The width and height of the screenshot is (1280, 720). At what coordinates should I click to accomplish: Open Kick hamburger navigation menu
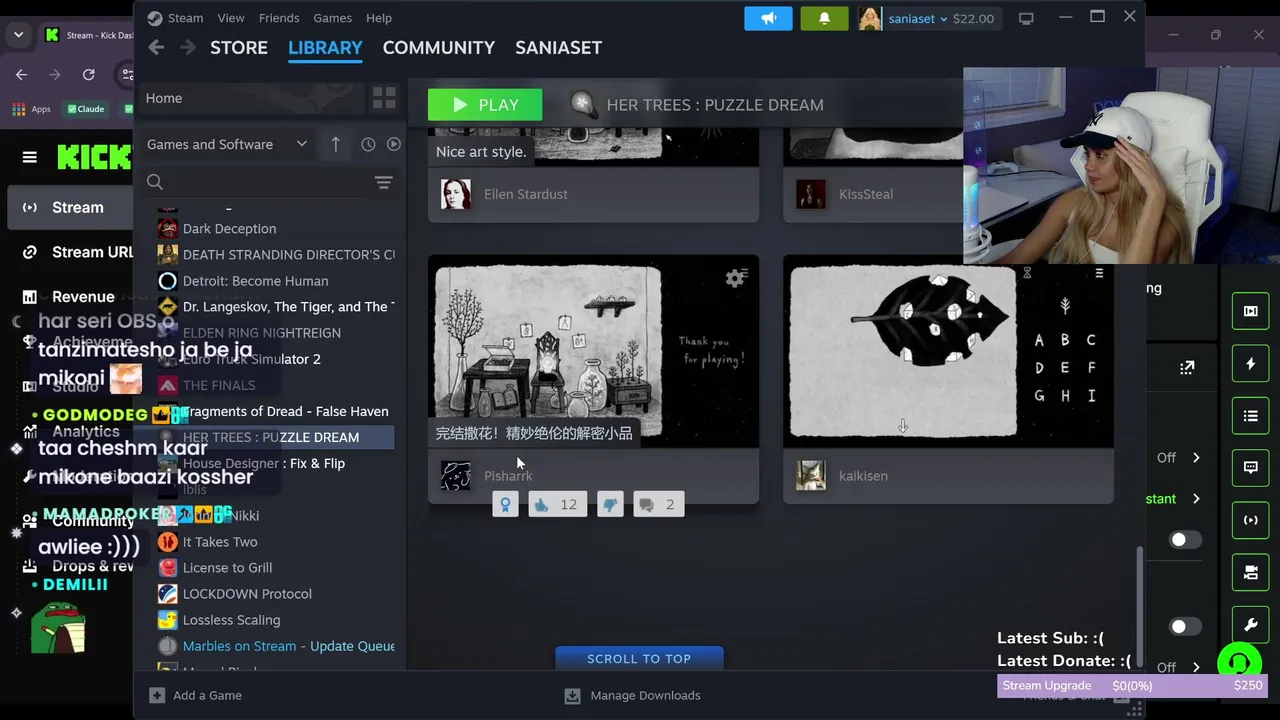30,157
